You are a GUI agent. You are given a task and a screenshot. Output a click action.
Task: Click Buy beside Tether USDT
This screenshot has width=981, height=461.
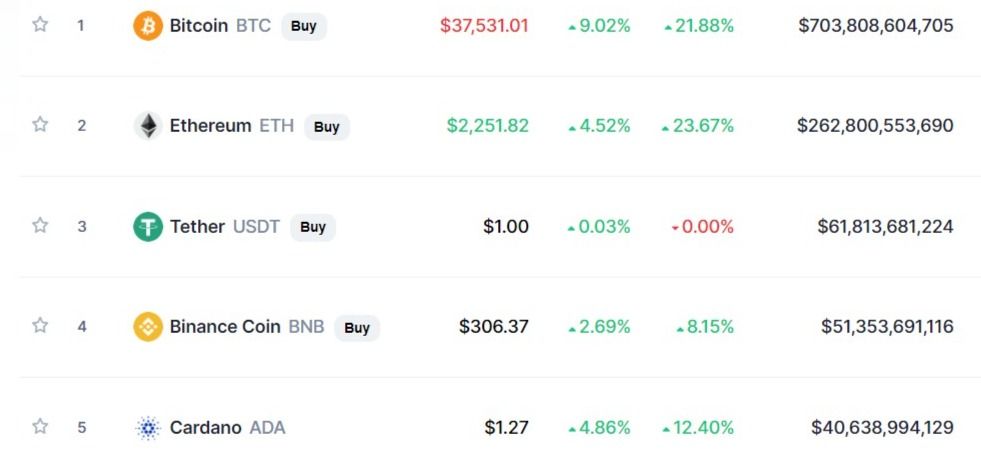313,227
